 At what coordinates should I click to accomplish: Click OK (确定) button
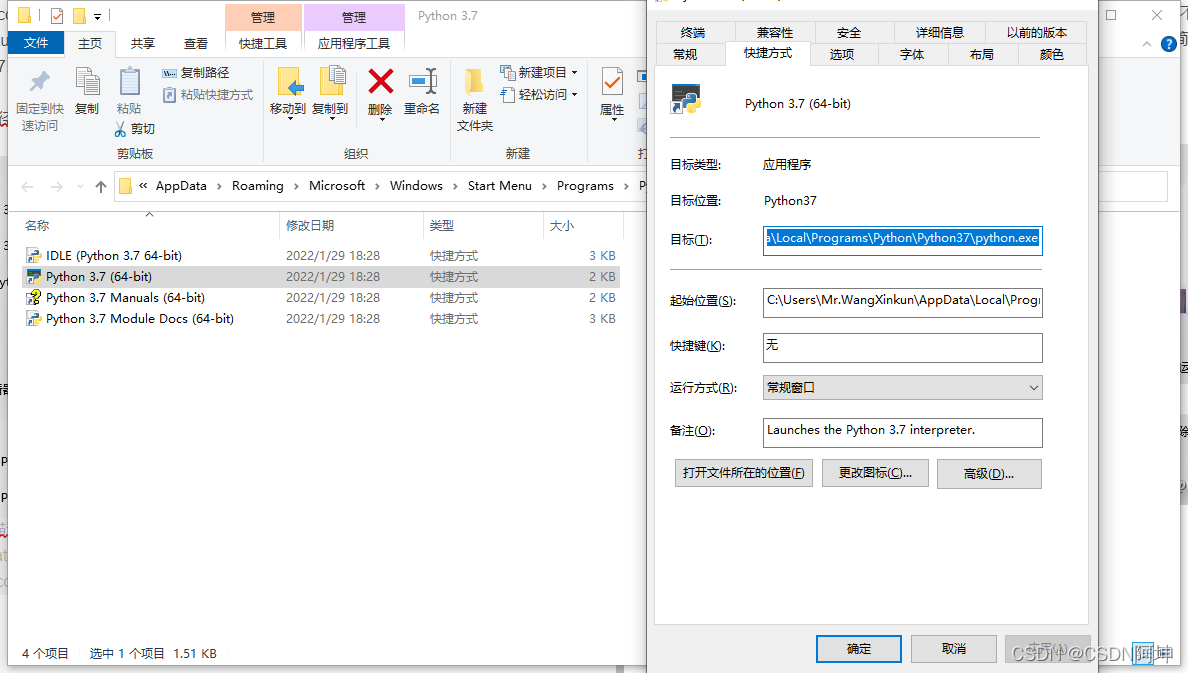pos(858,649)
